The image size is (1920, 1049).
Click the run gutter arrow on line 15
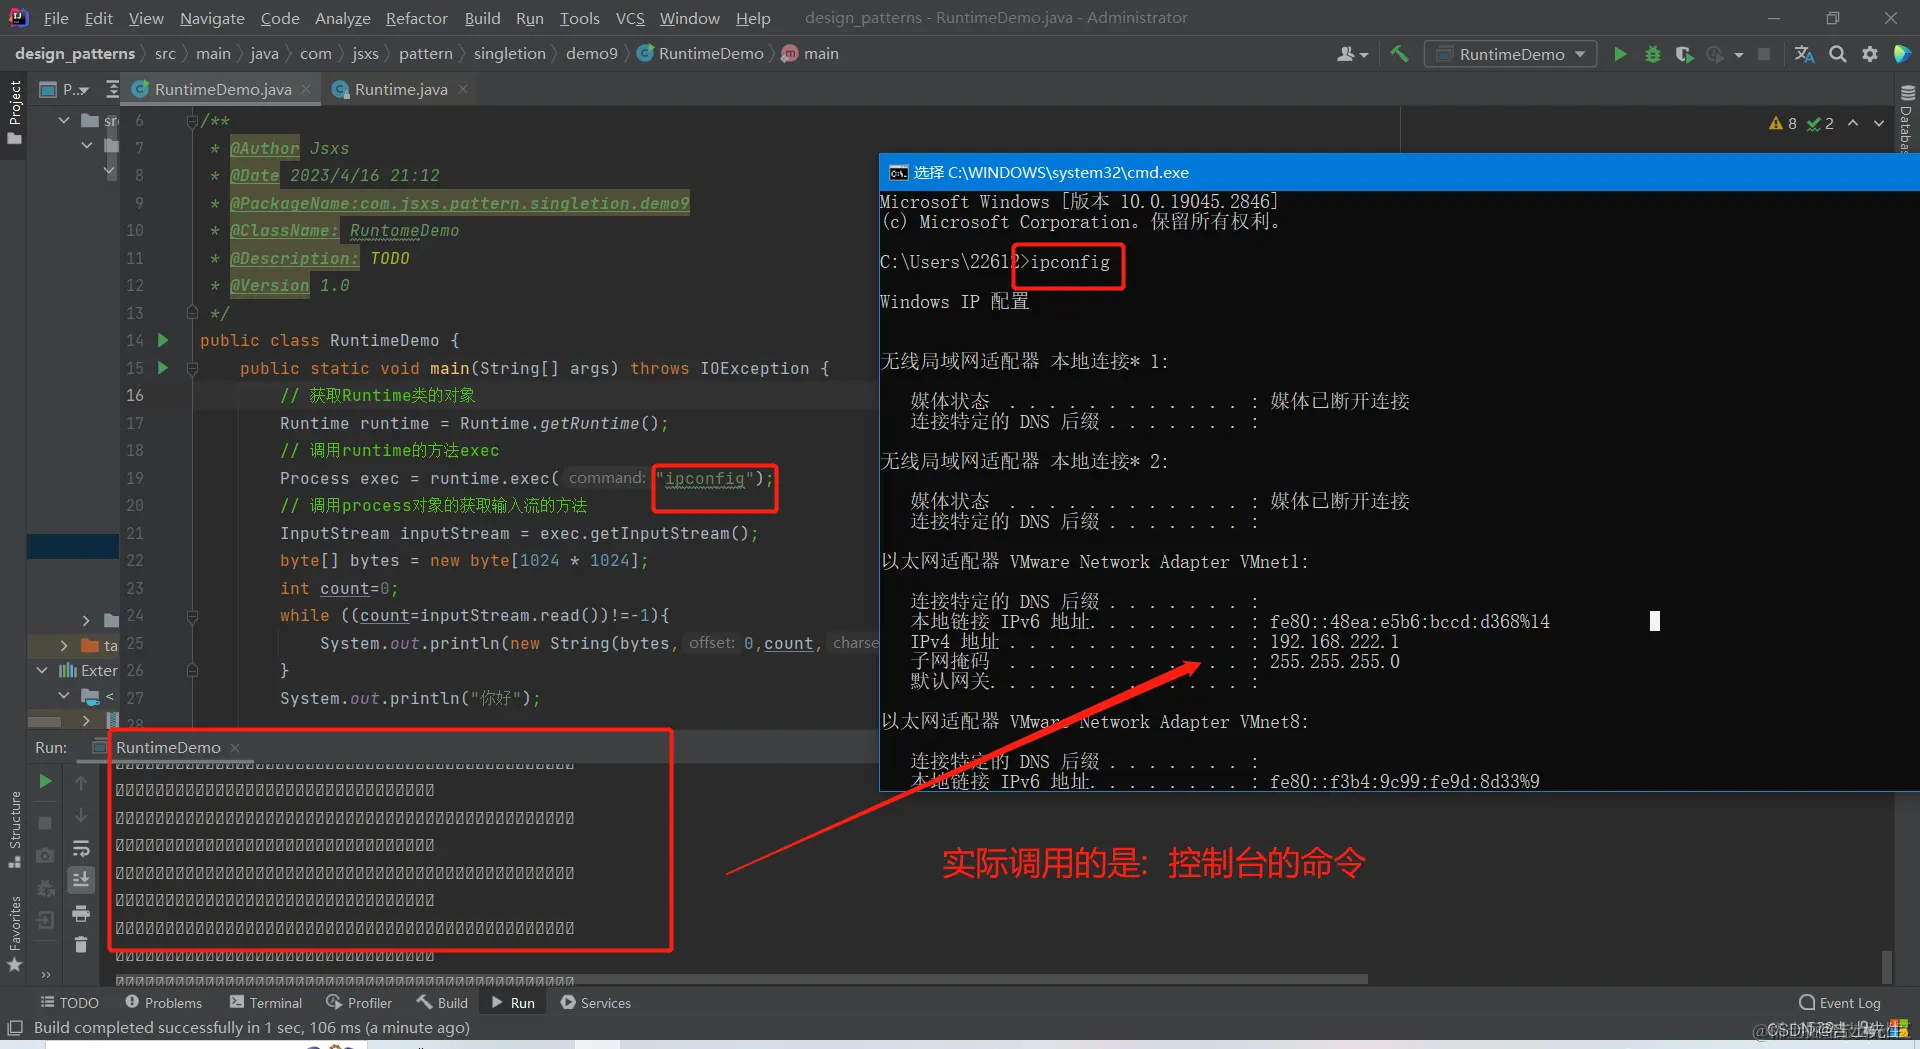[x=163, y=368]
